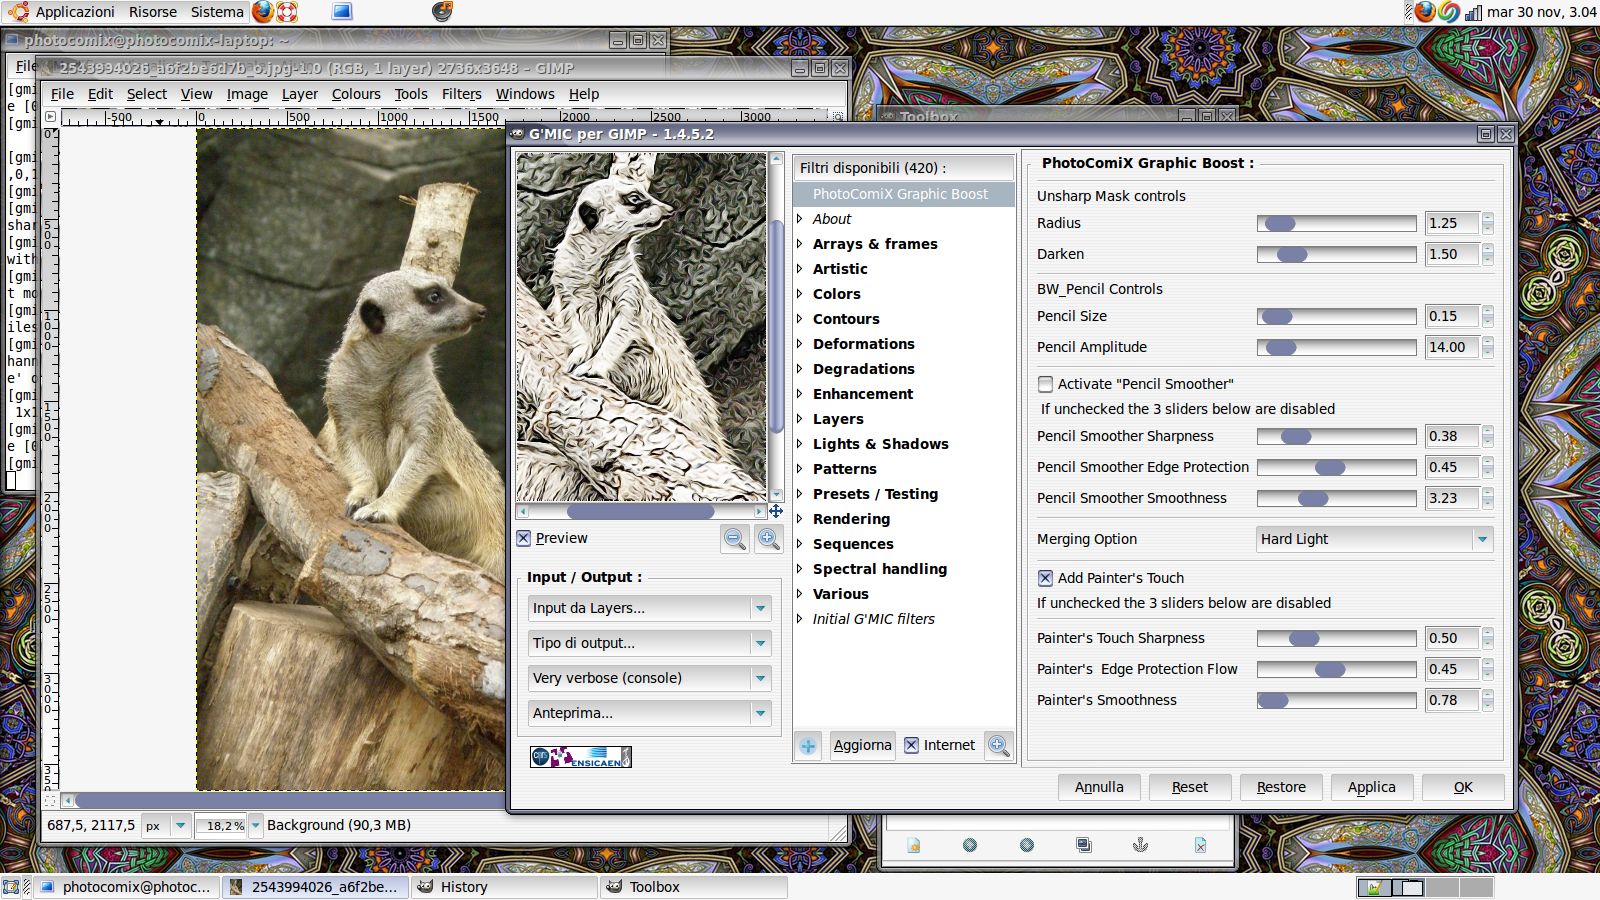Viewport: 1600px width, 900px height.
Task: Open the Sistema menu in top panel
Action: tap(217, 12)
